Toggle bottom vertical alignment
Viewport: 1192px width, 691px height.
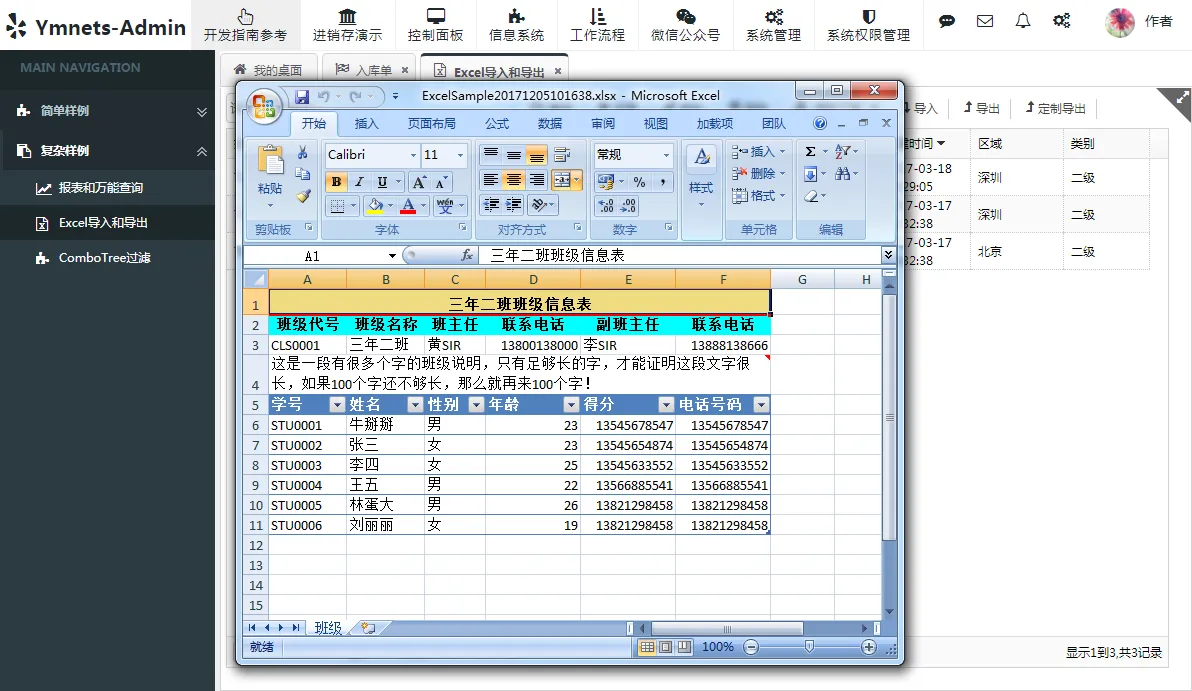point(537,155)
